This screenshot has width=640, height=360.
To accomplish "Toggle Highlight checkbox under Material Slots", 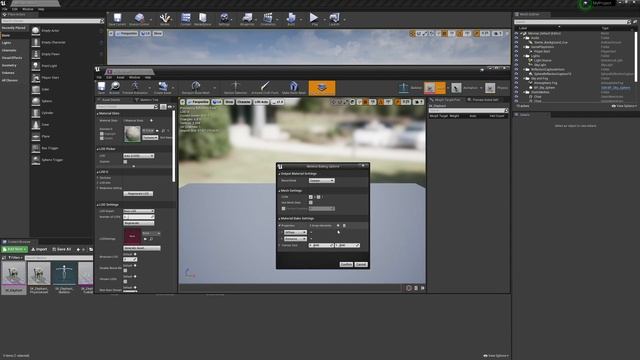I will [102, 133].
